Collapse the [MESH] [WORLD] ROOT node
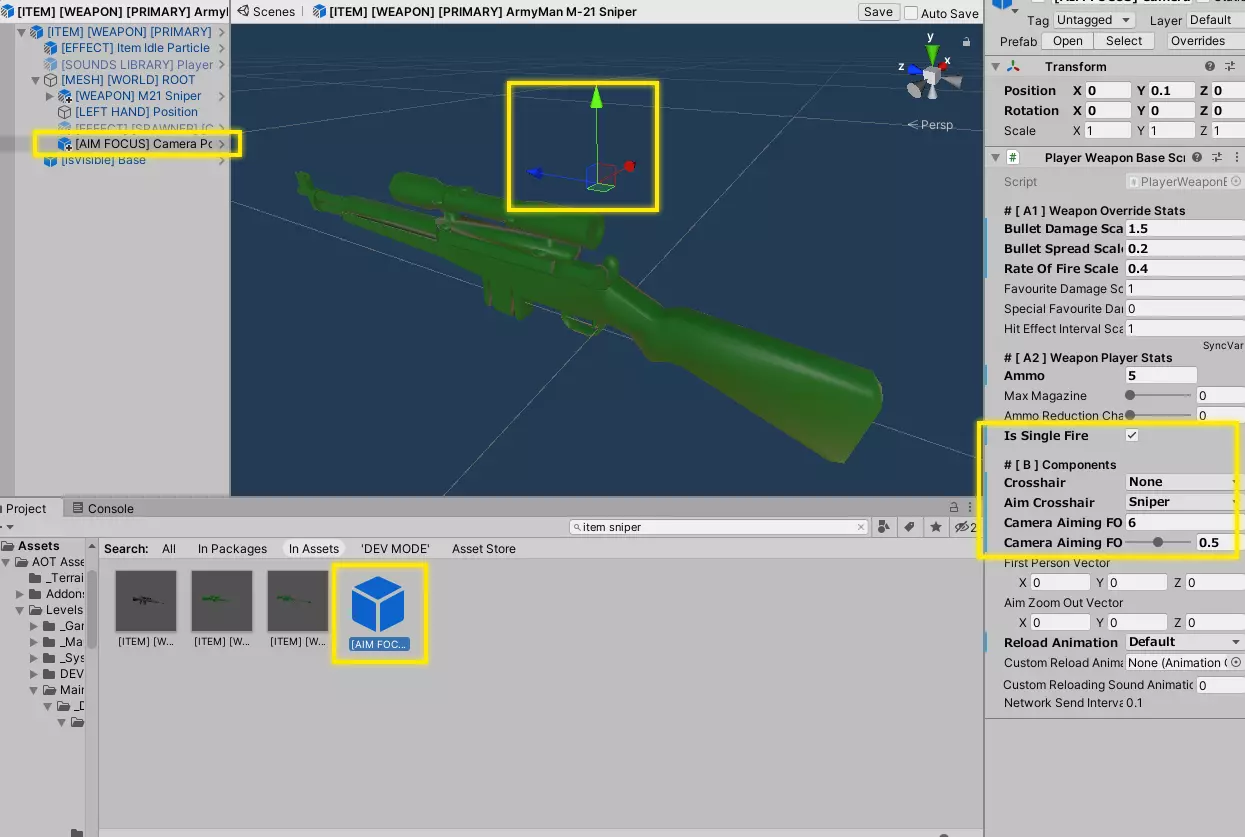Screen dimensions: 1245x837 click(x=36, y=80)
